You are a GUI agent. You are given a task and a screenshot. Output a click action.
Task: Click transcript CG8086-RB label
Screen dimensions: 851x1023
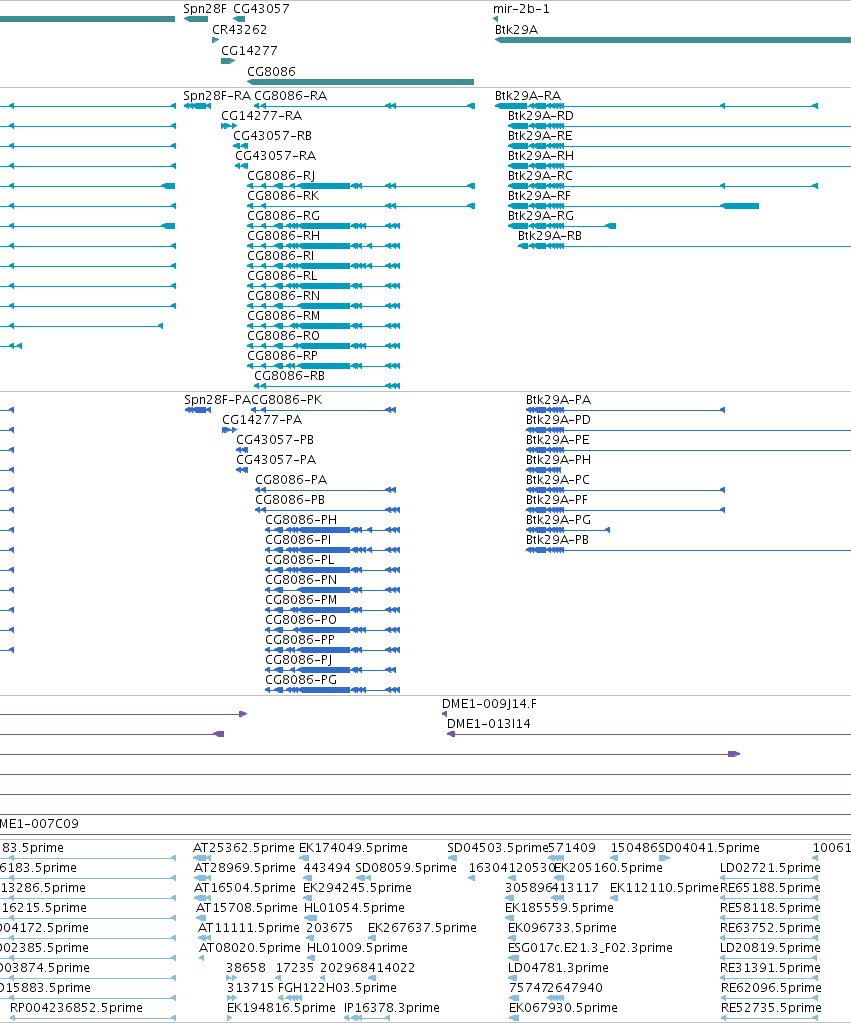point(289,376)
